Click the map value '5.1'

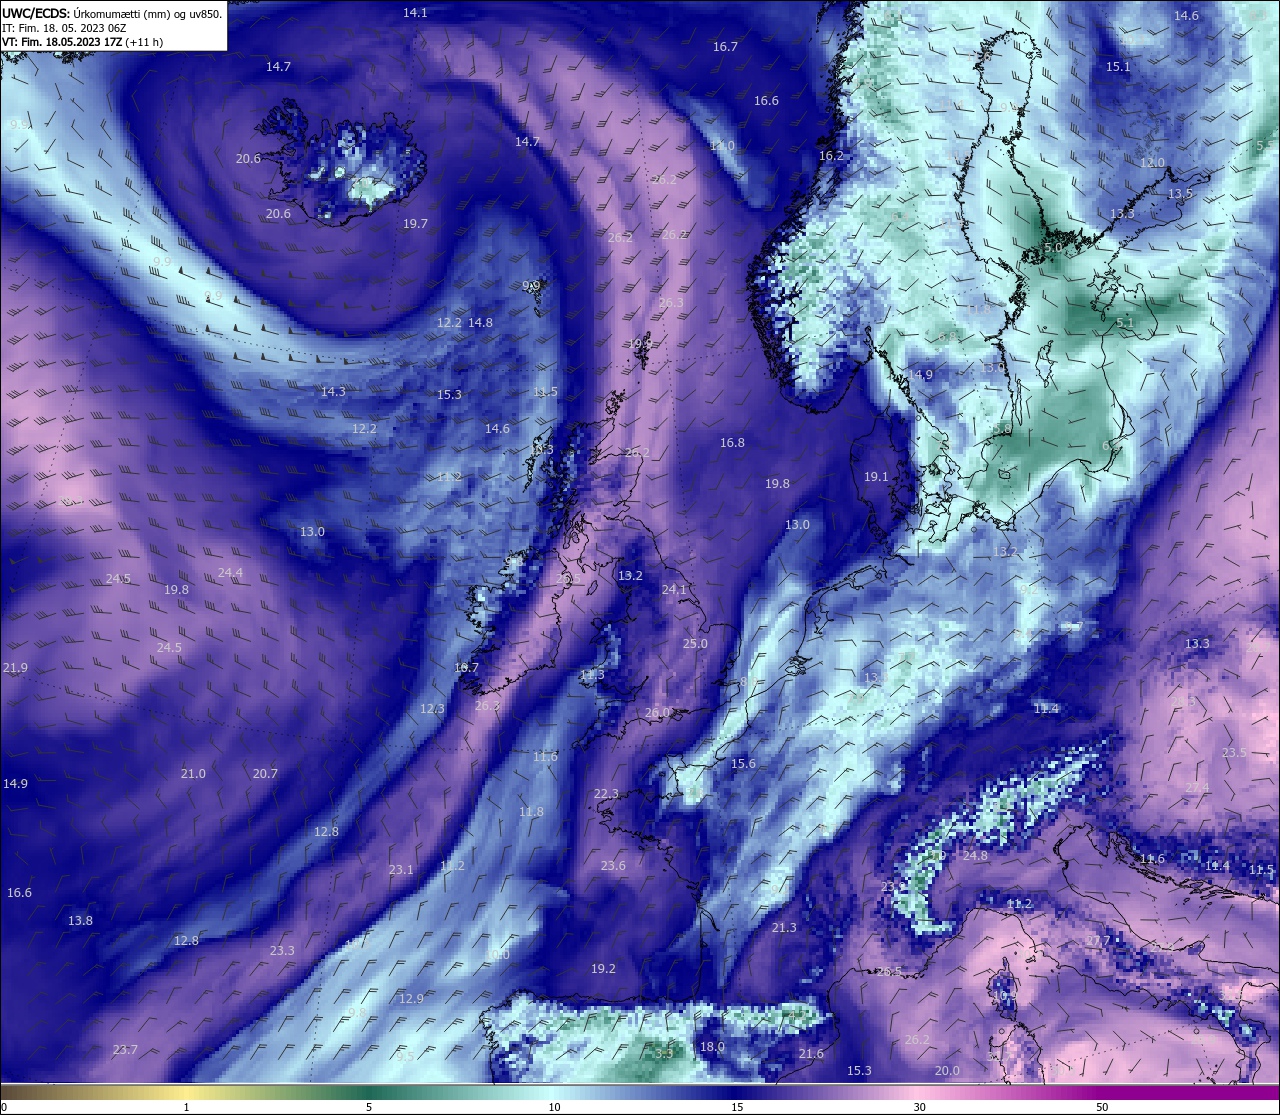[x=1125, y=323]
